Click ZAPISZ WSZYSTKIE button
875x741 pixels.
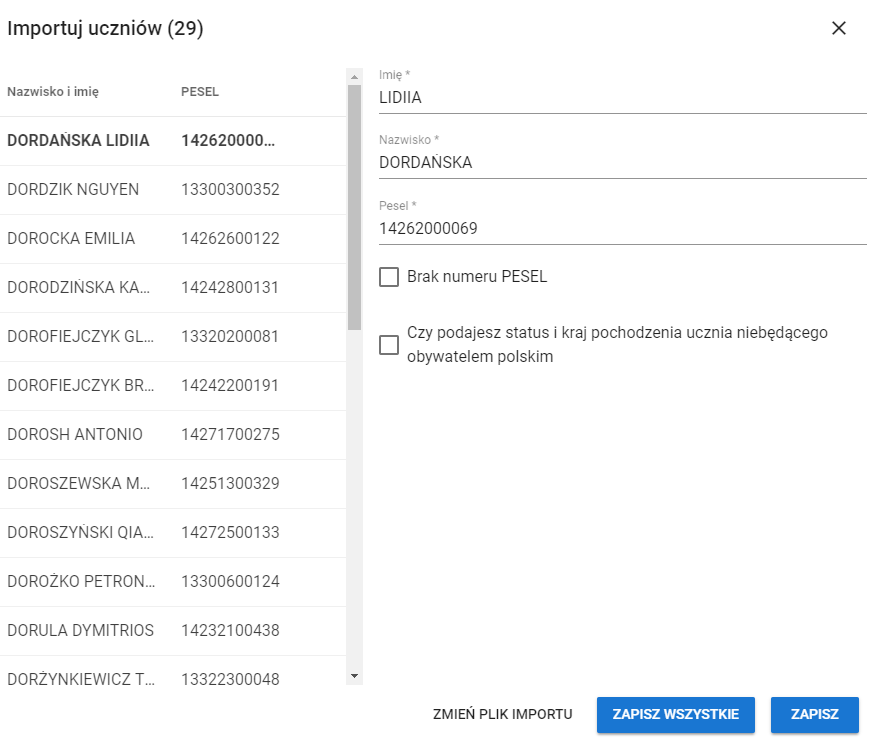[x=675, y=715]
